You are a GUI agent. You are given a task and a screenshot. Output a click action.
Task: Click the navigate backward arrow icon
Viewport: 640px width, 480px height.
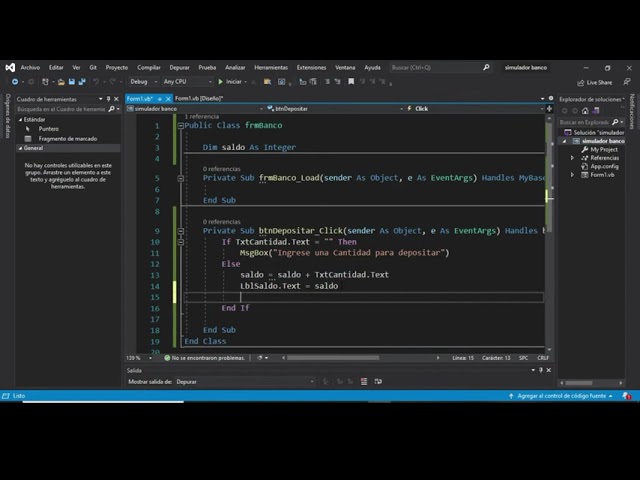[x=15, y=82]
